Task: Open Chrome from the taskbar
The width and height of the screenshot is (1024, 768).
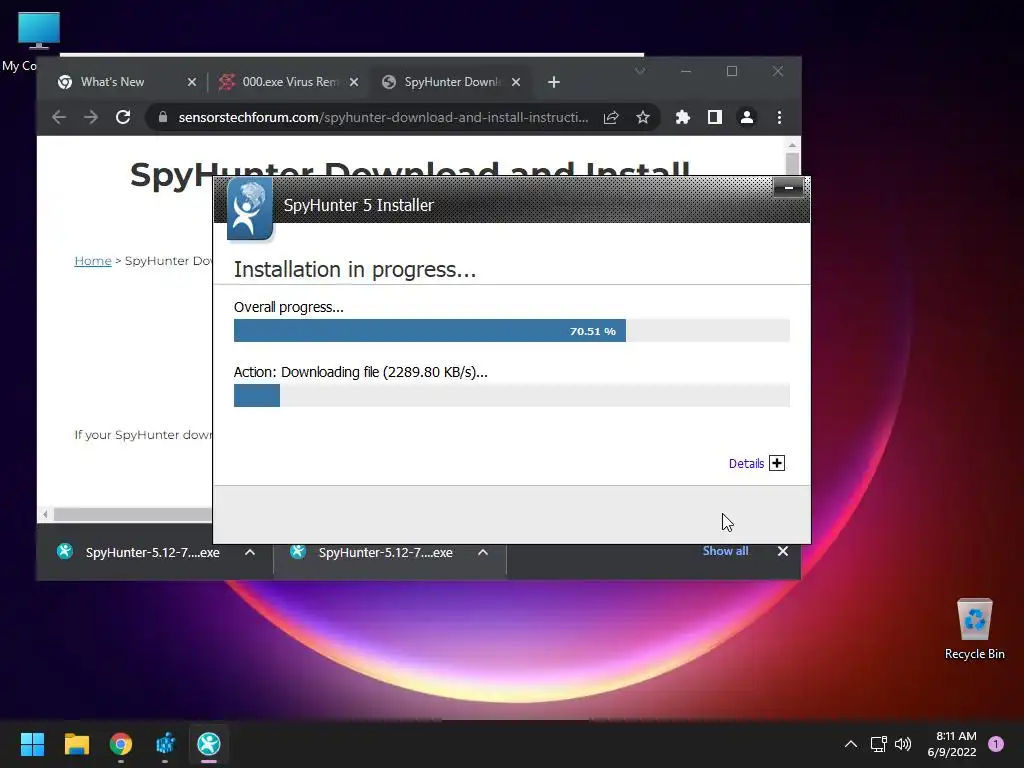Action: pyautogui.click(x=121, y=744)
